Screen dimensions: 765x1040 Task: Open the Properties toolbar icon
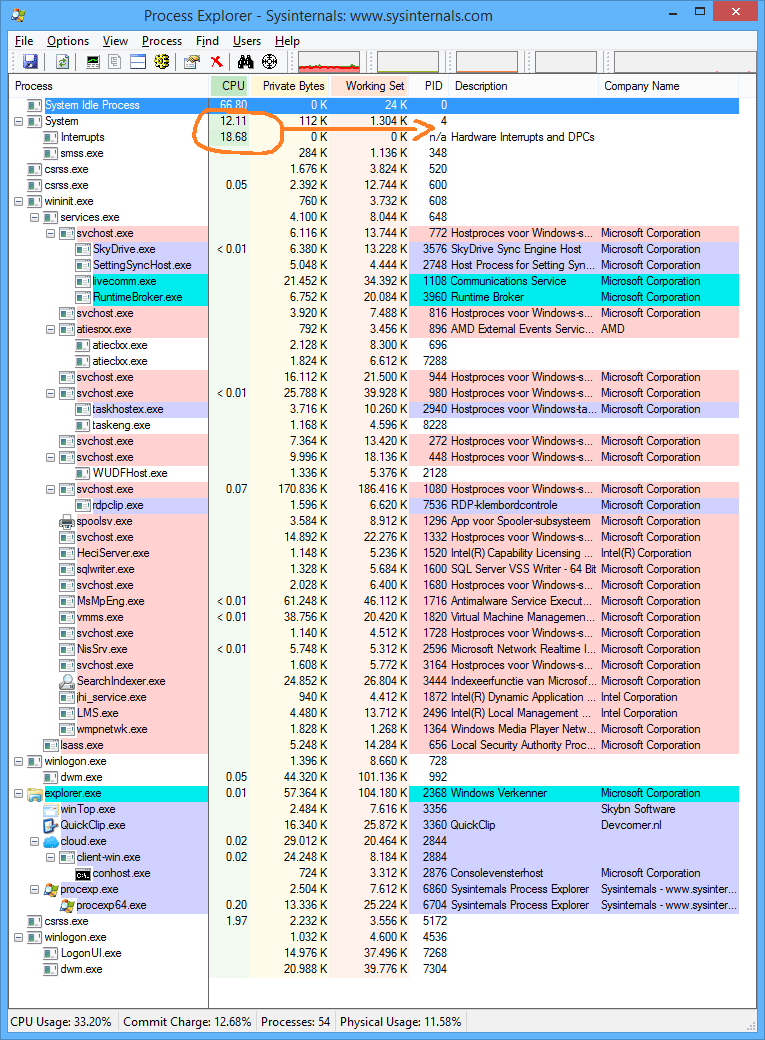192,62
